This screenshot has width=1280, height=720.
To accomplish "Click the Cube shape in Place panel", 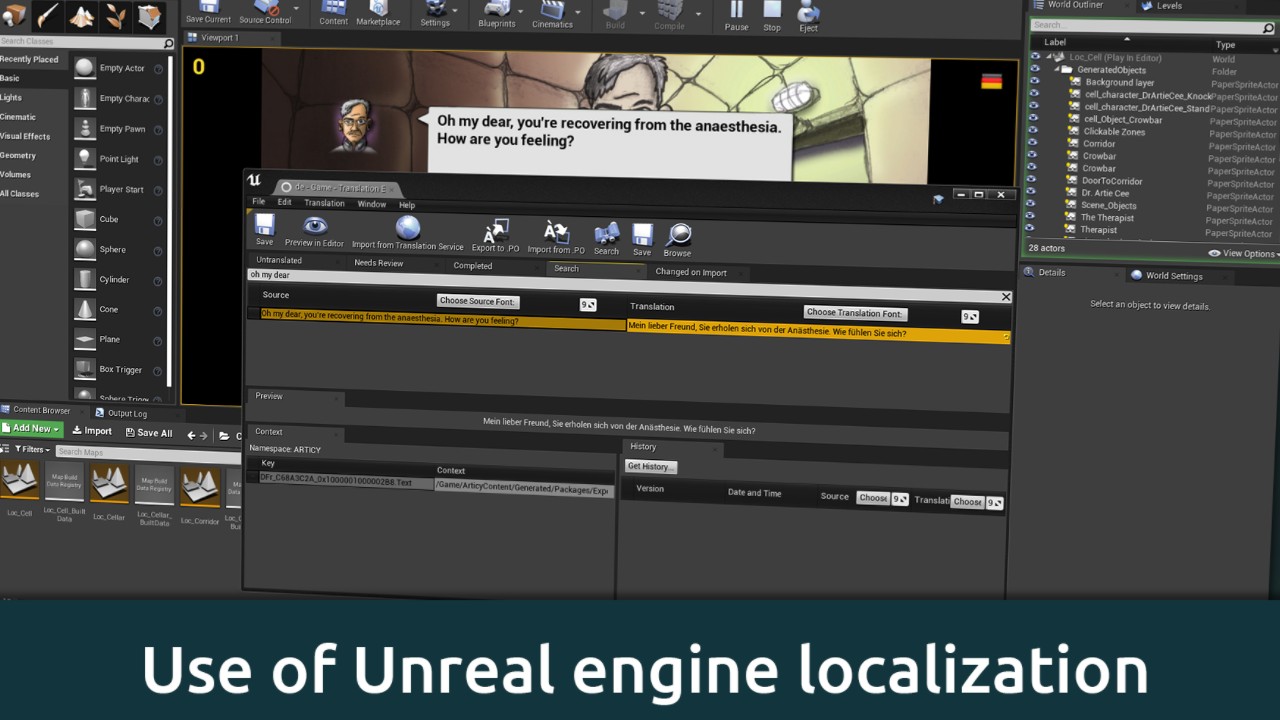I will coord(84,218).
